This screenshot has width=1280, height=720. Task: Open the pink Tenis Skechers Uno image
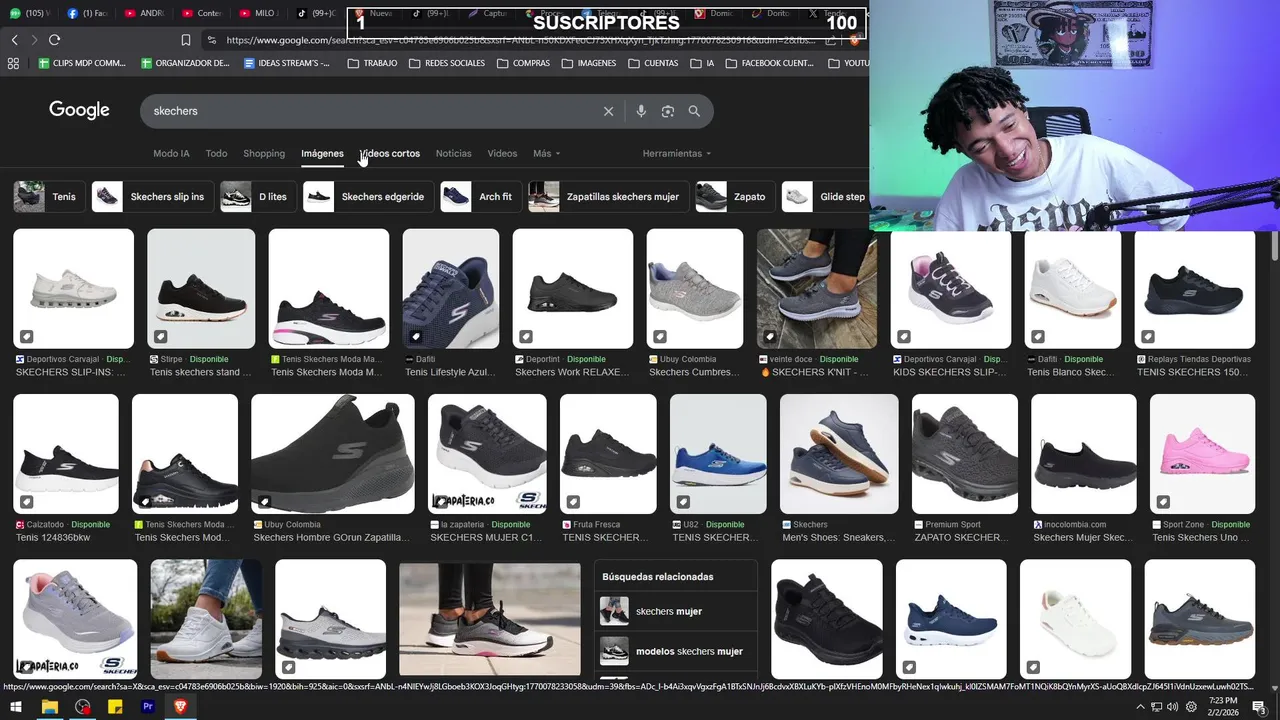[1202, 454]
